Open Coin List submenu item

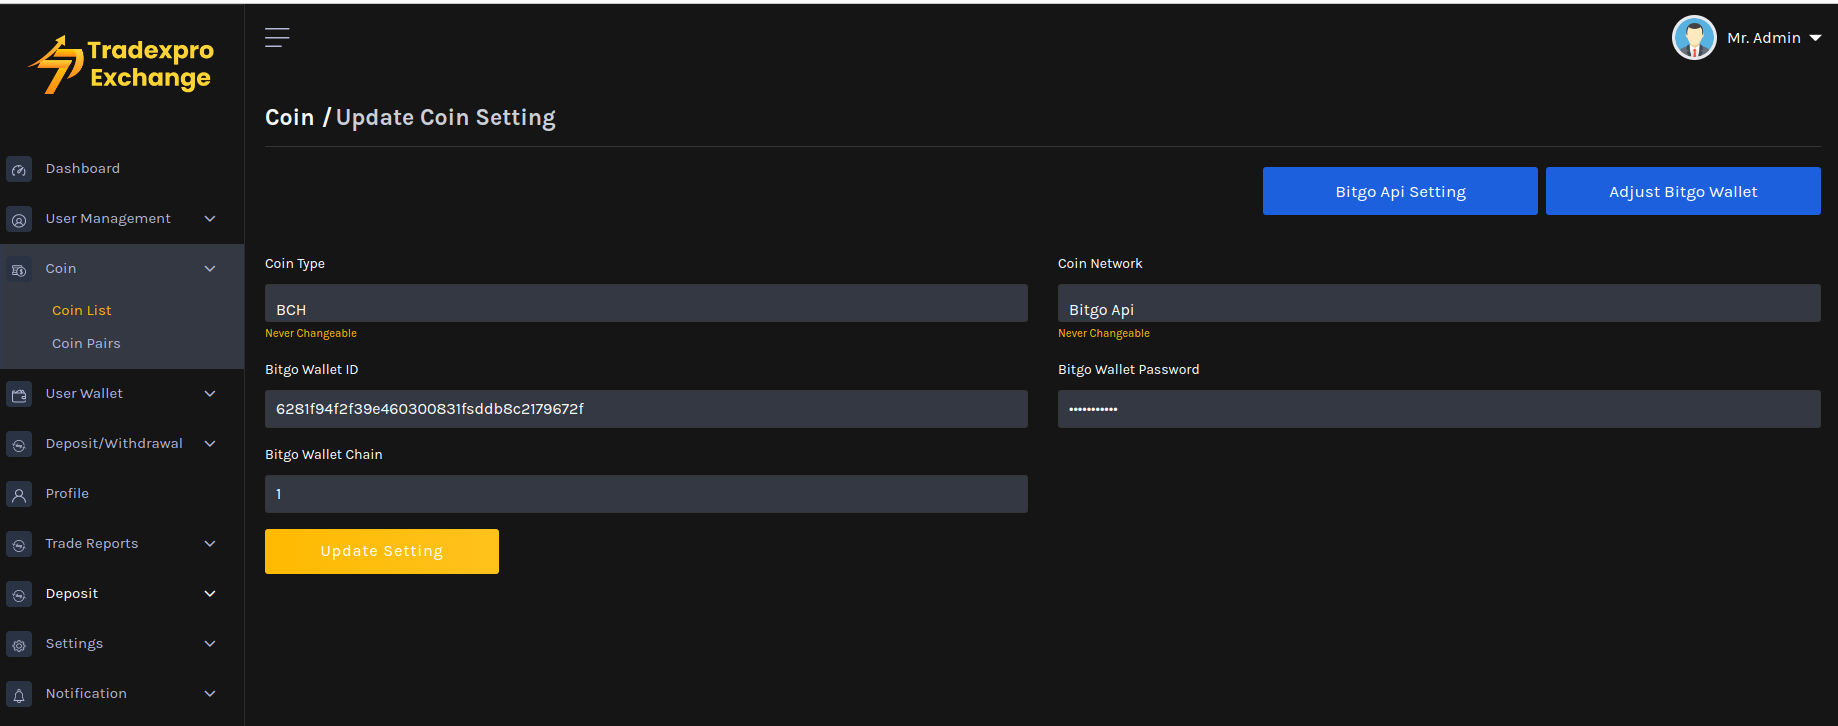pyautogui.click(x=82, y=311)
